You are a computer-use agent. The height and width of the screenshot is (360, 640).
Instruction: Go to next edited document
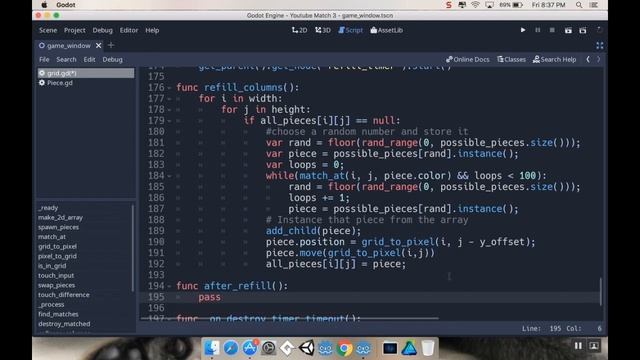point(598,60)
